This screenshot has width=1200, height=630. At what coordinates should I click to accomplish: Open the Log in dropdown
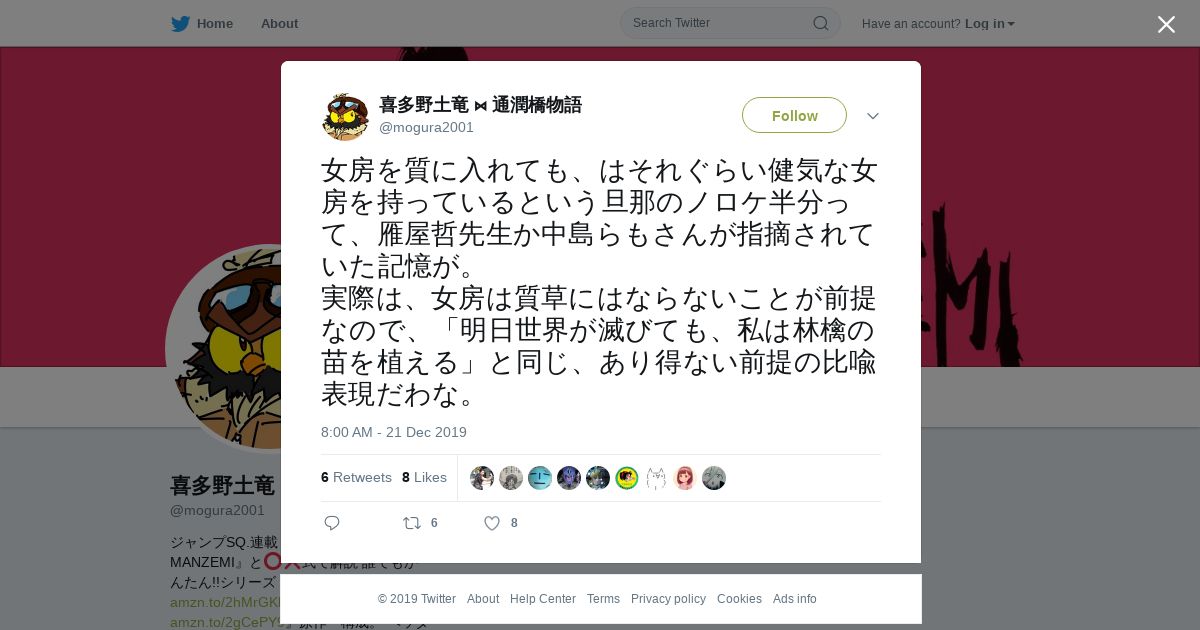click(x=990, y=23)
